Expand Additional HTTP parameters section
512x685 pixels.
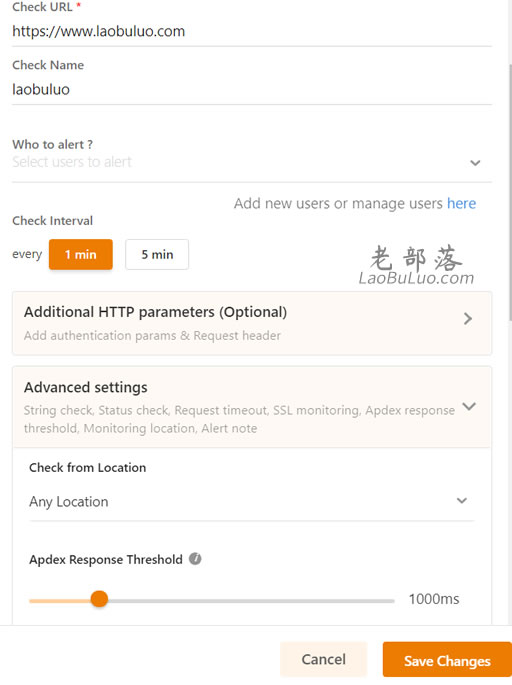point(252,323)
